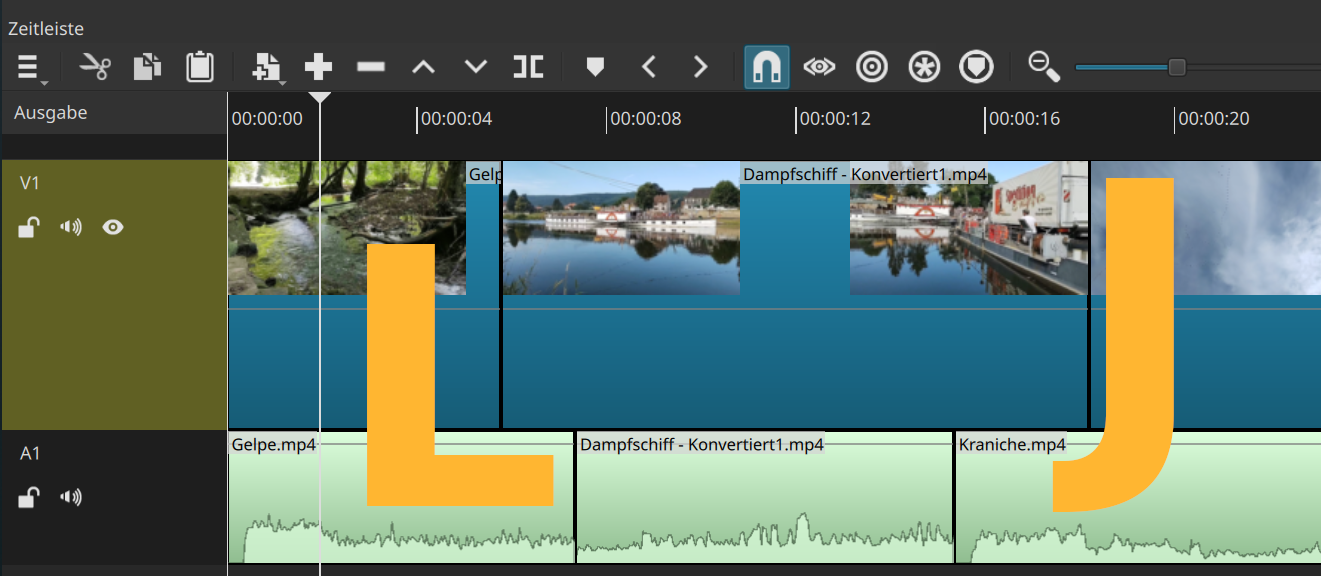Expand the document-with-plus dropdown button
The height and width of the screenshot is (576, 1321).
267,67
